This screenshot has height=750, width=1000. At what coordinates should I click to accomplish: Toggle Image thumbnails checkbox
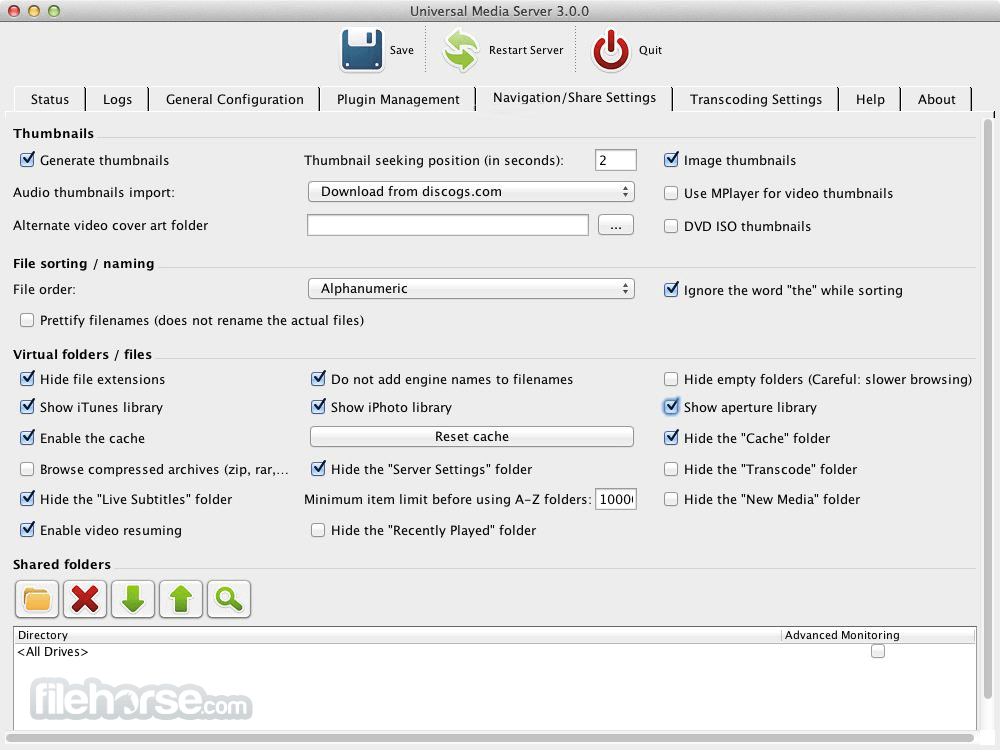tap(671, 159)
